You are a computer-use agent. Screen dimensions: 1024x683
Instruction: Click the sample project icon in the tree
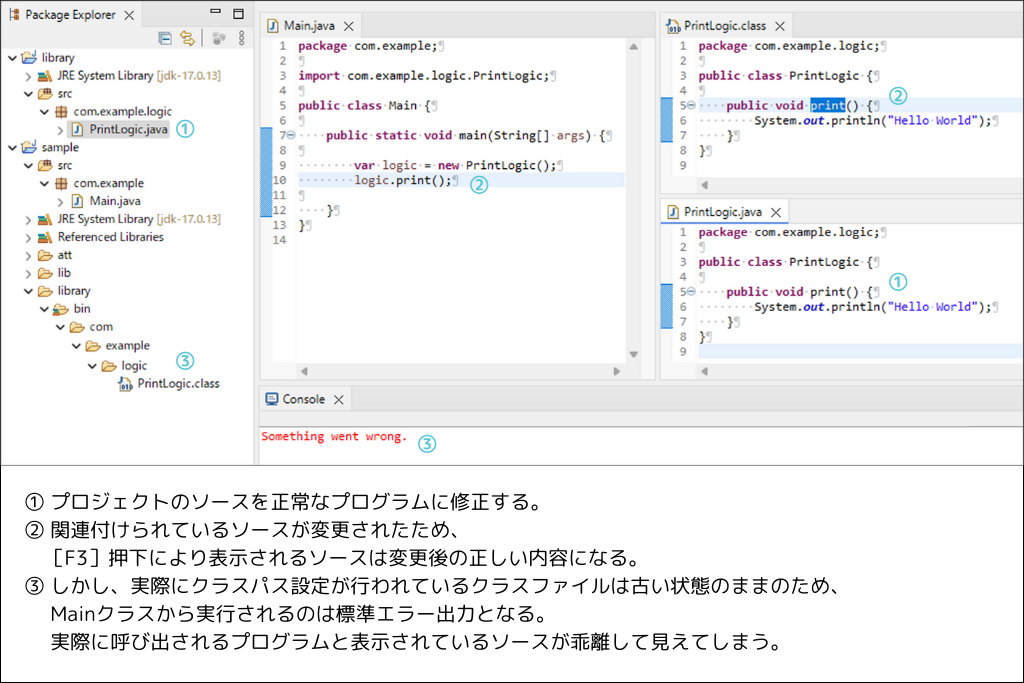[x=29, y=147]
